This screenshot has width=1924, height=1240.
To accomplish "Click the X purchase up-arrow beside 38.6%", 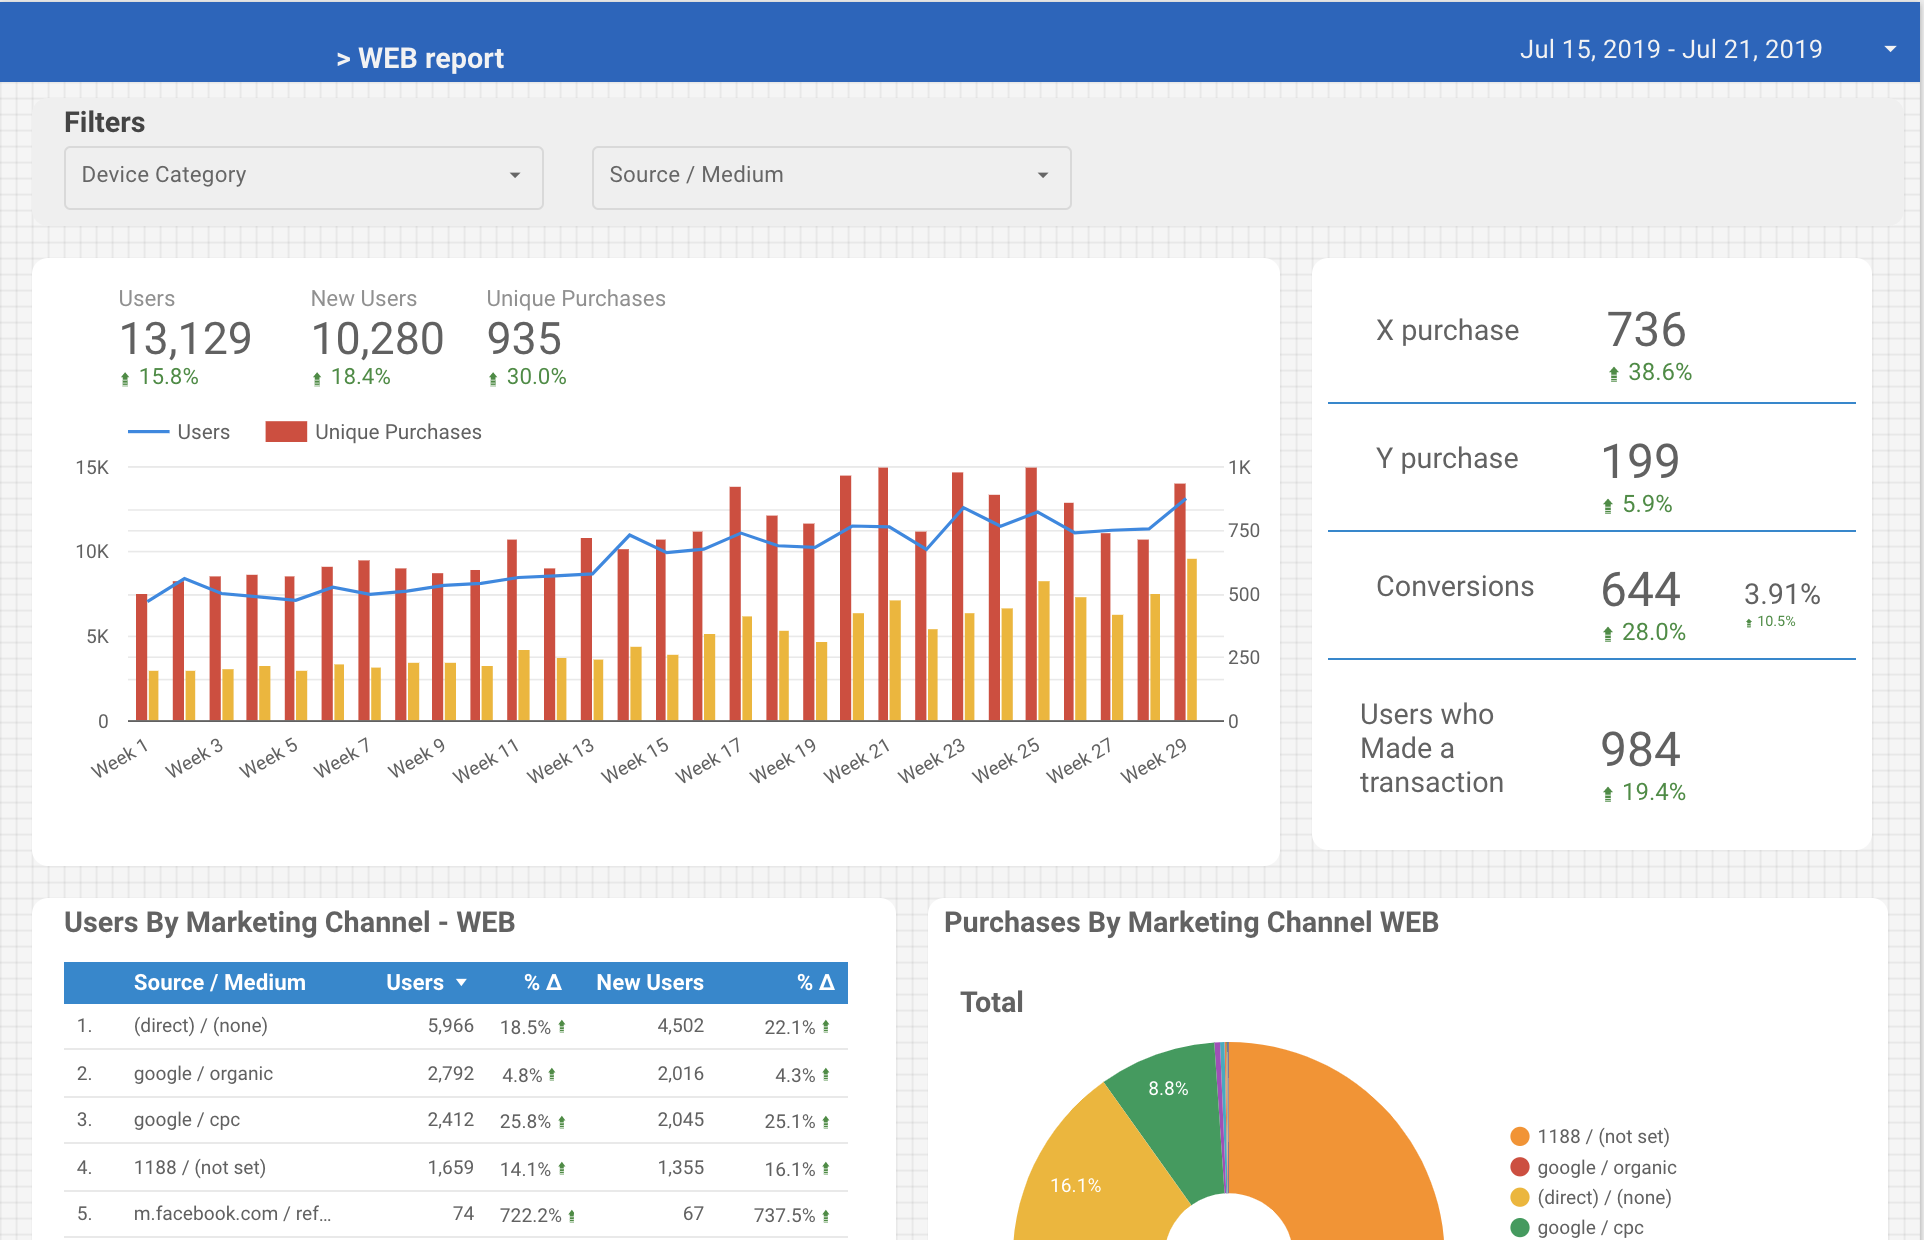I will [1614, 374].
